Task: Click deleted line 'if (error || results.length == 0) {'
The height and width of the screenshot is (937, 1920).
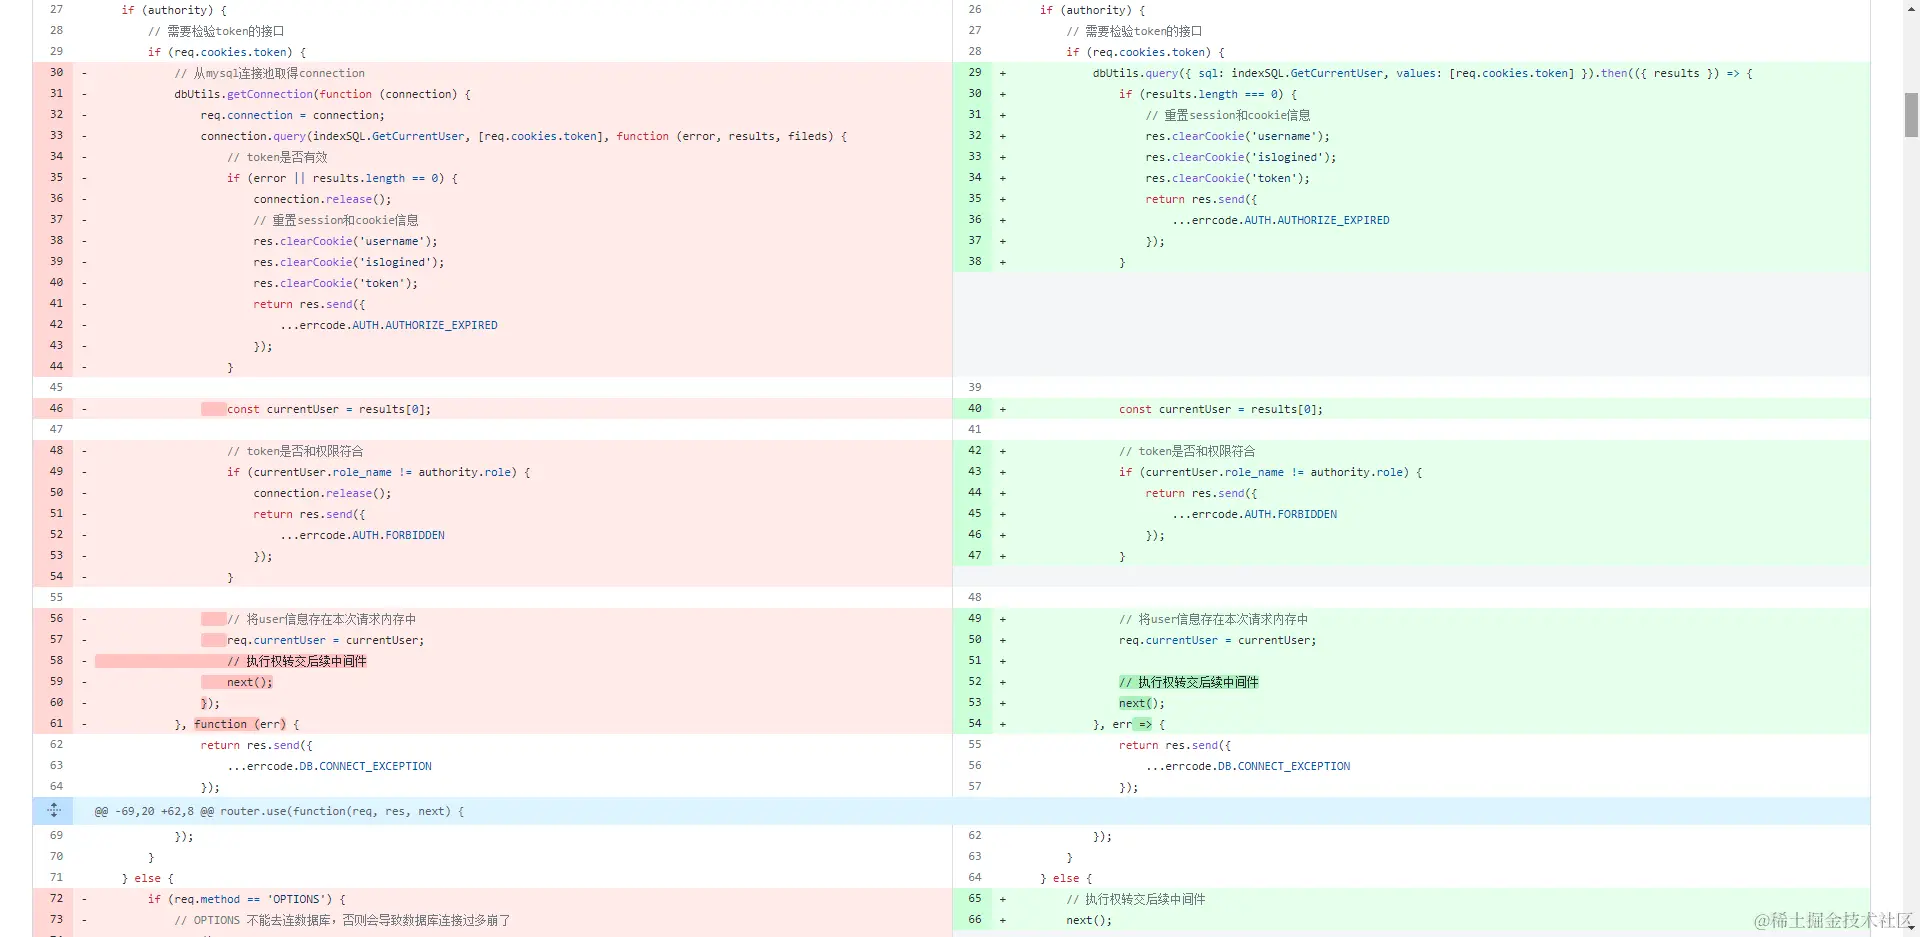Action: (342, 178)
